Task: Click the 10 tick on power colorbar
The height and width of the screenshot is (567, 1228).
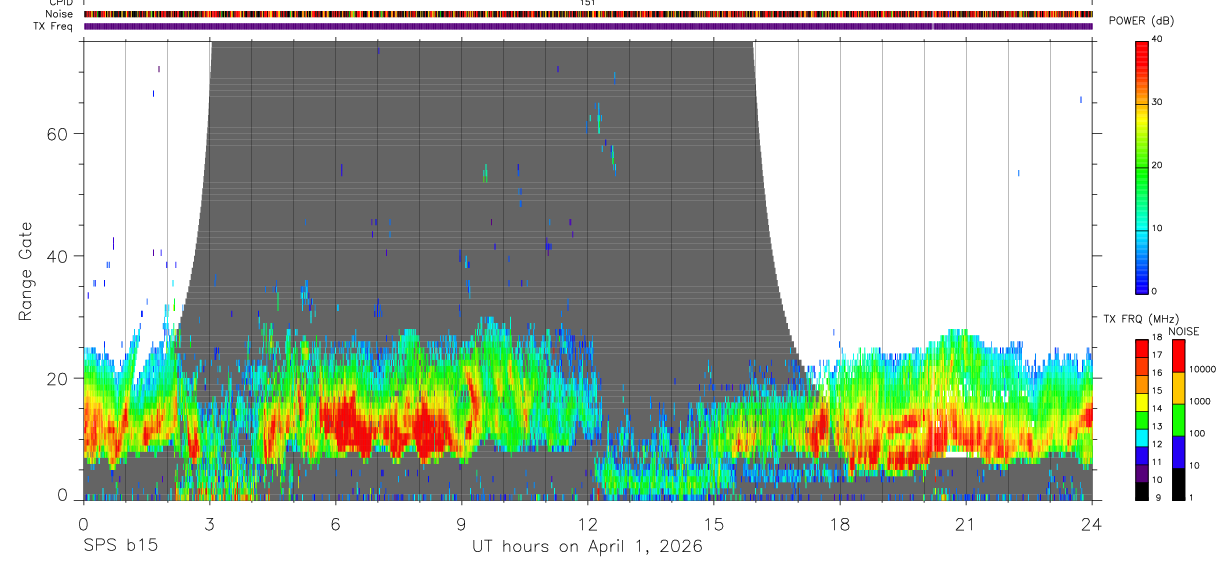Action: pyautogui.click(x=1157, y=228)
